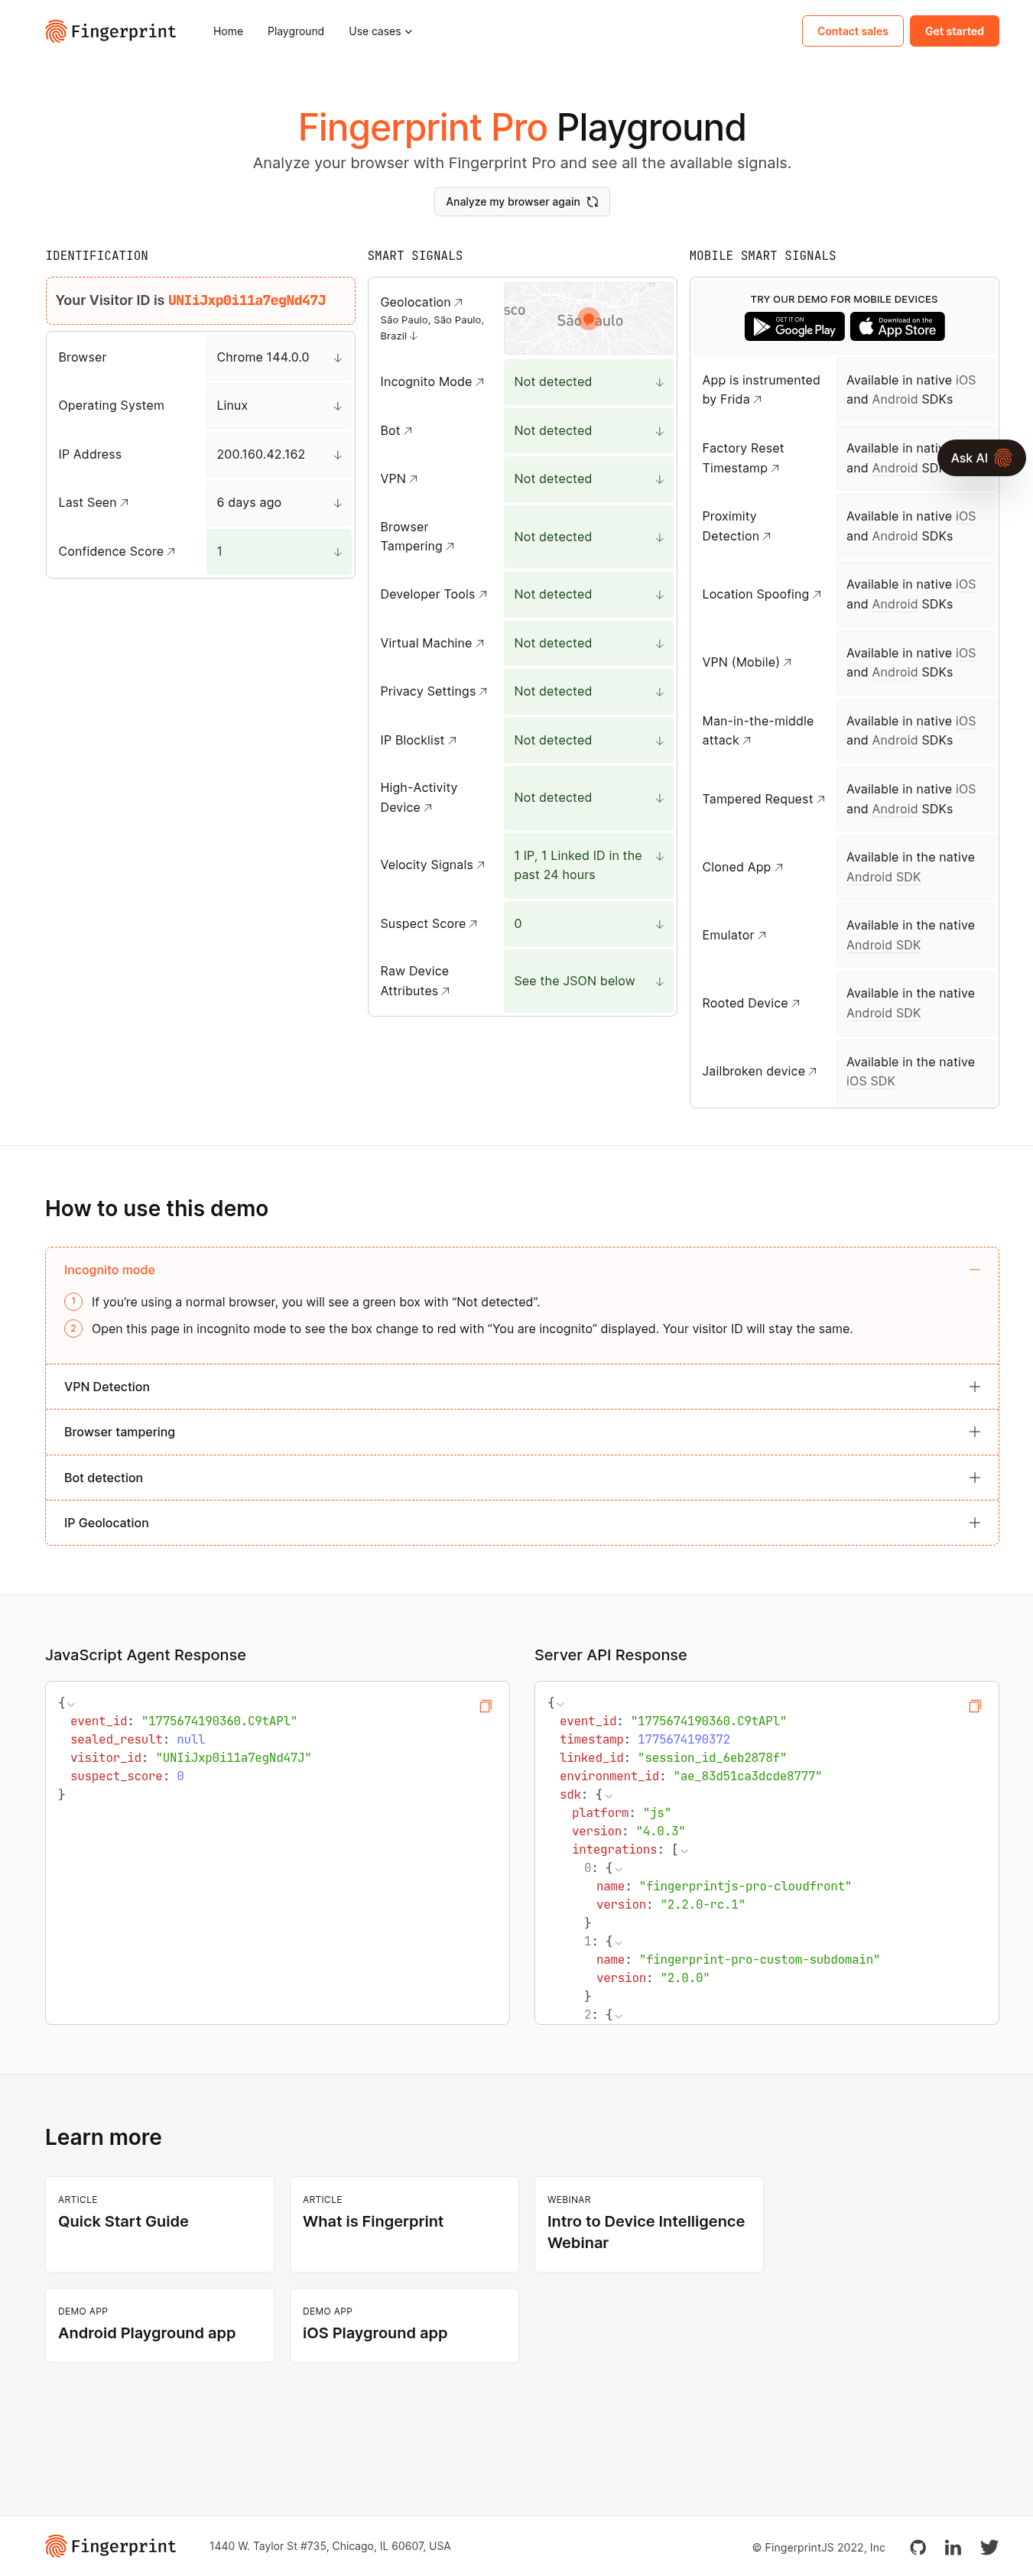Image resolution: width=1033 pixels, height=2576 pixels.
Task: Go to the Playground nav item
Action: point(295,31)
